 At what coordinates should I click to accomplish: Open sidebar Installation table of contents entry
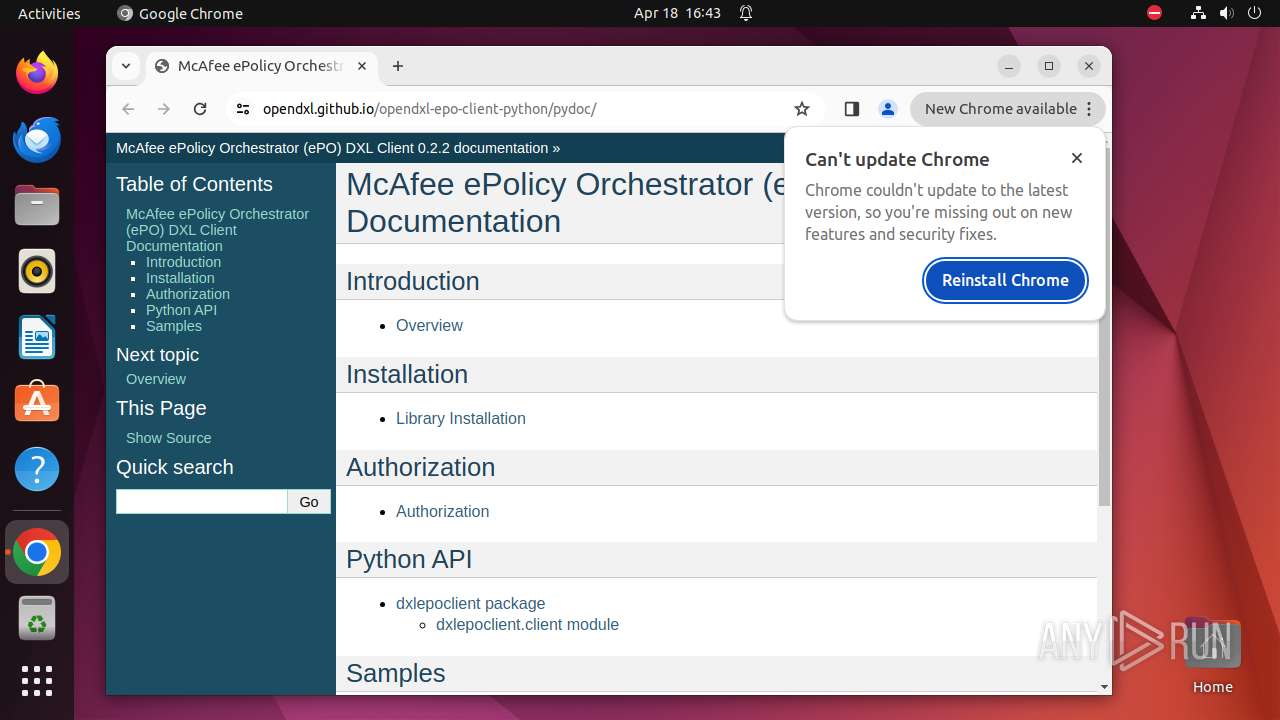click(x=180, y=278)
